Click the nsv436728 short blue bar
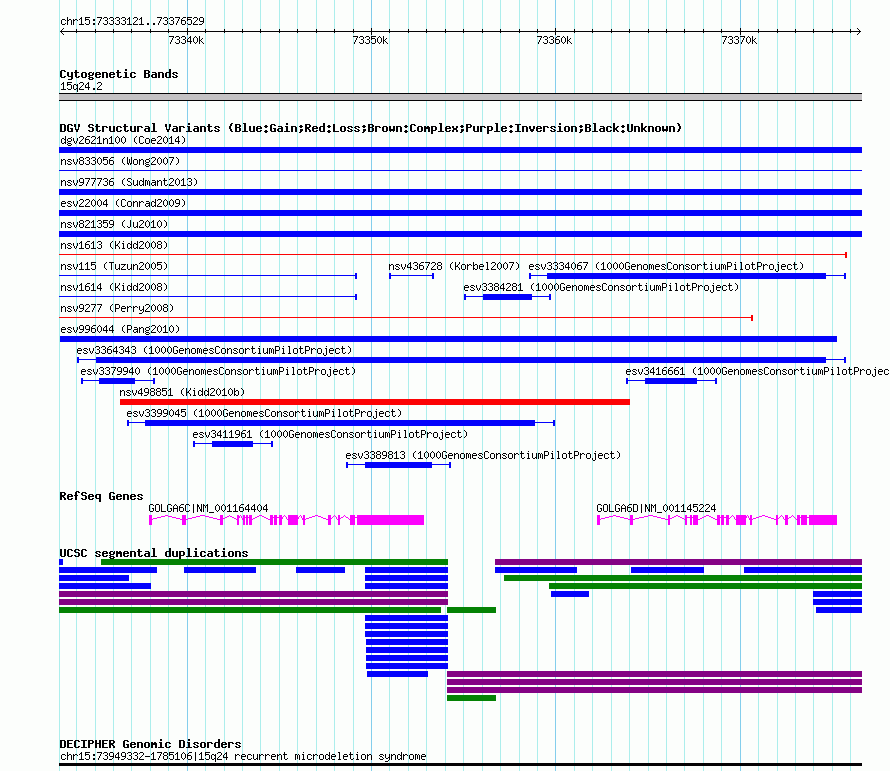Screen dimensions: 890x771 click(x=412, y=276)
